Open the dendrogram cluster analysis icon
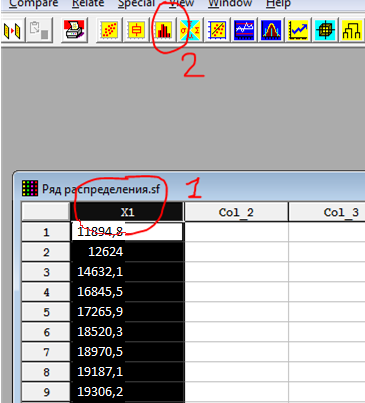 [352, 30]
